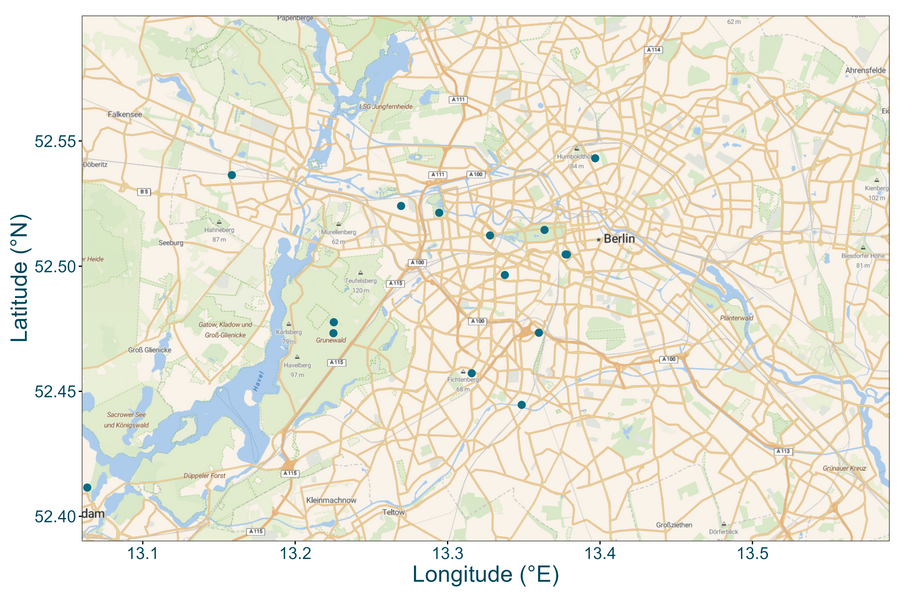Click the Plänterwald label

736,318
